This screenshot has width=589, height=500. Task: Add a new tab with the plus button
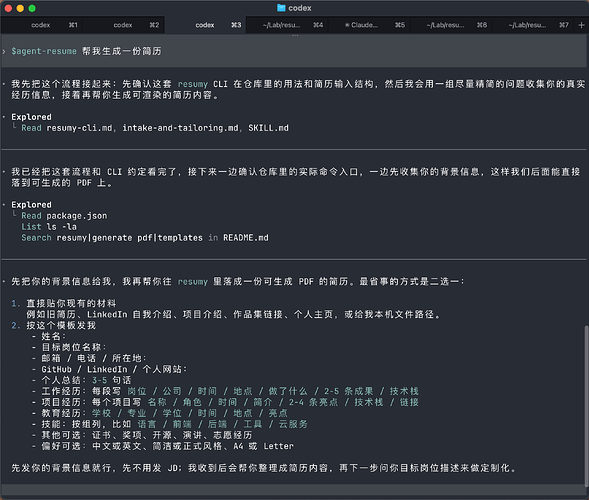point(581,25)
